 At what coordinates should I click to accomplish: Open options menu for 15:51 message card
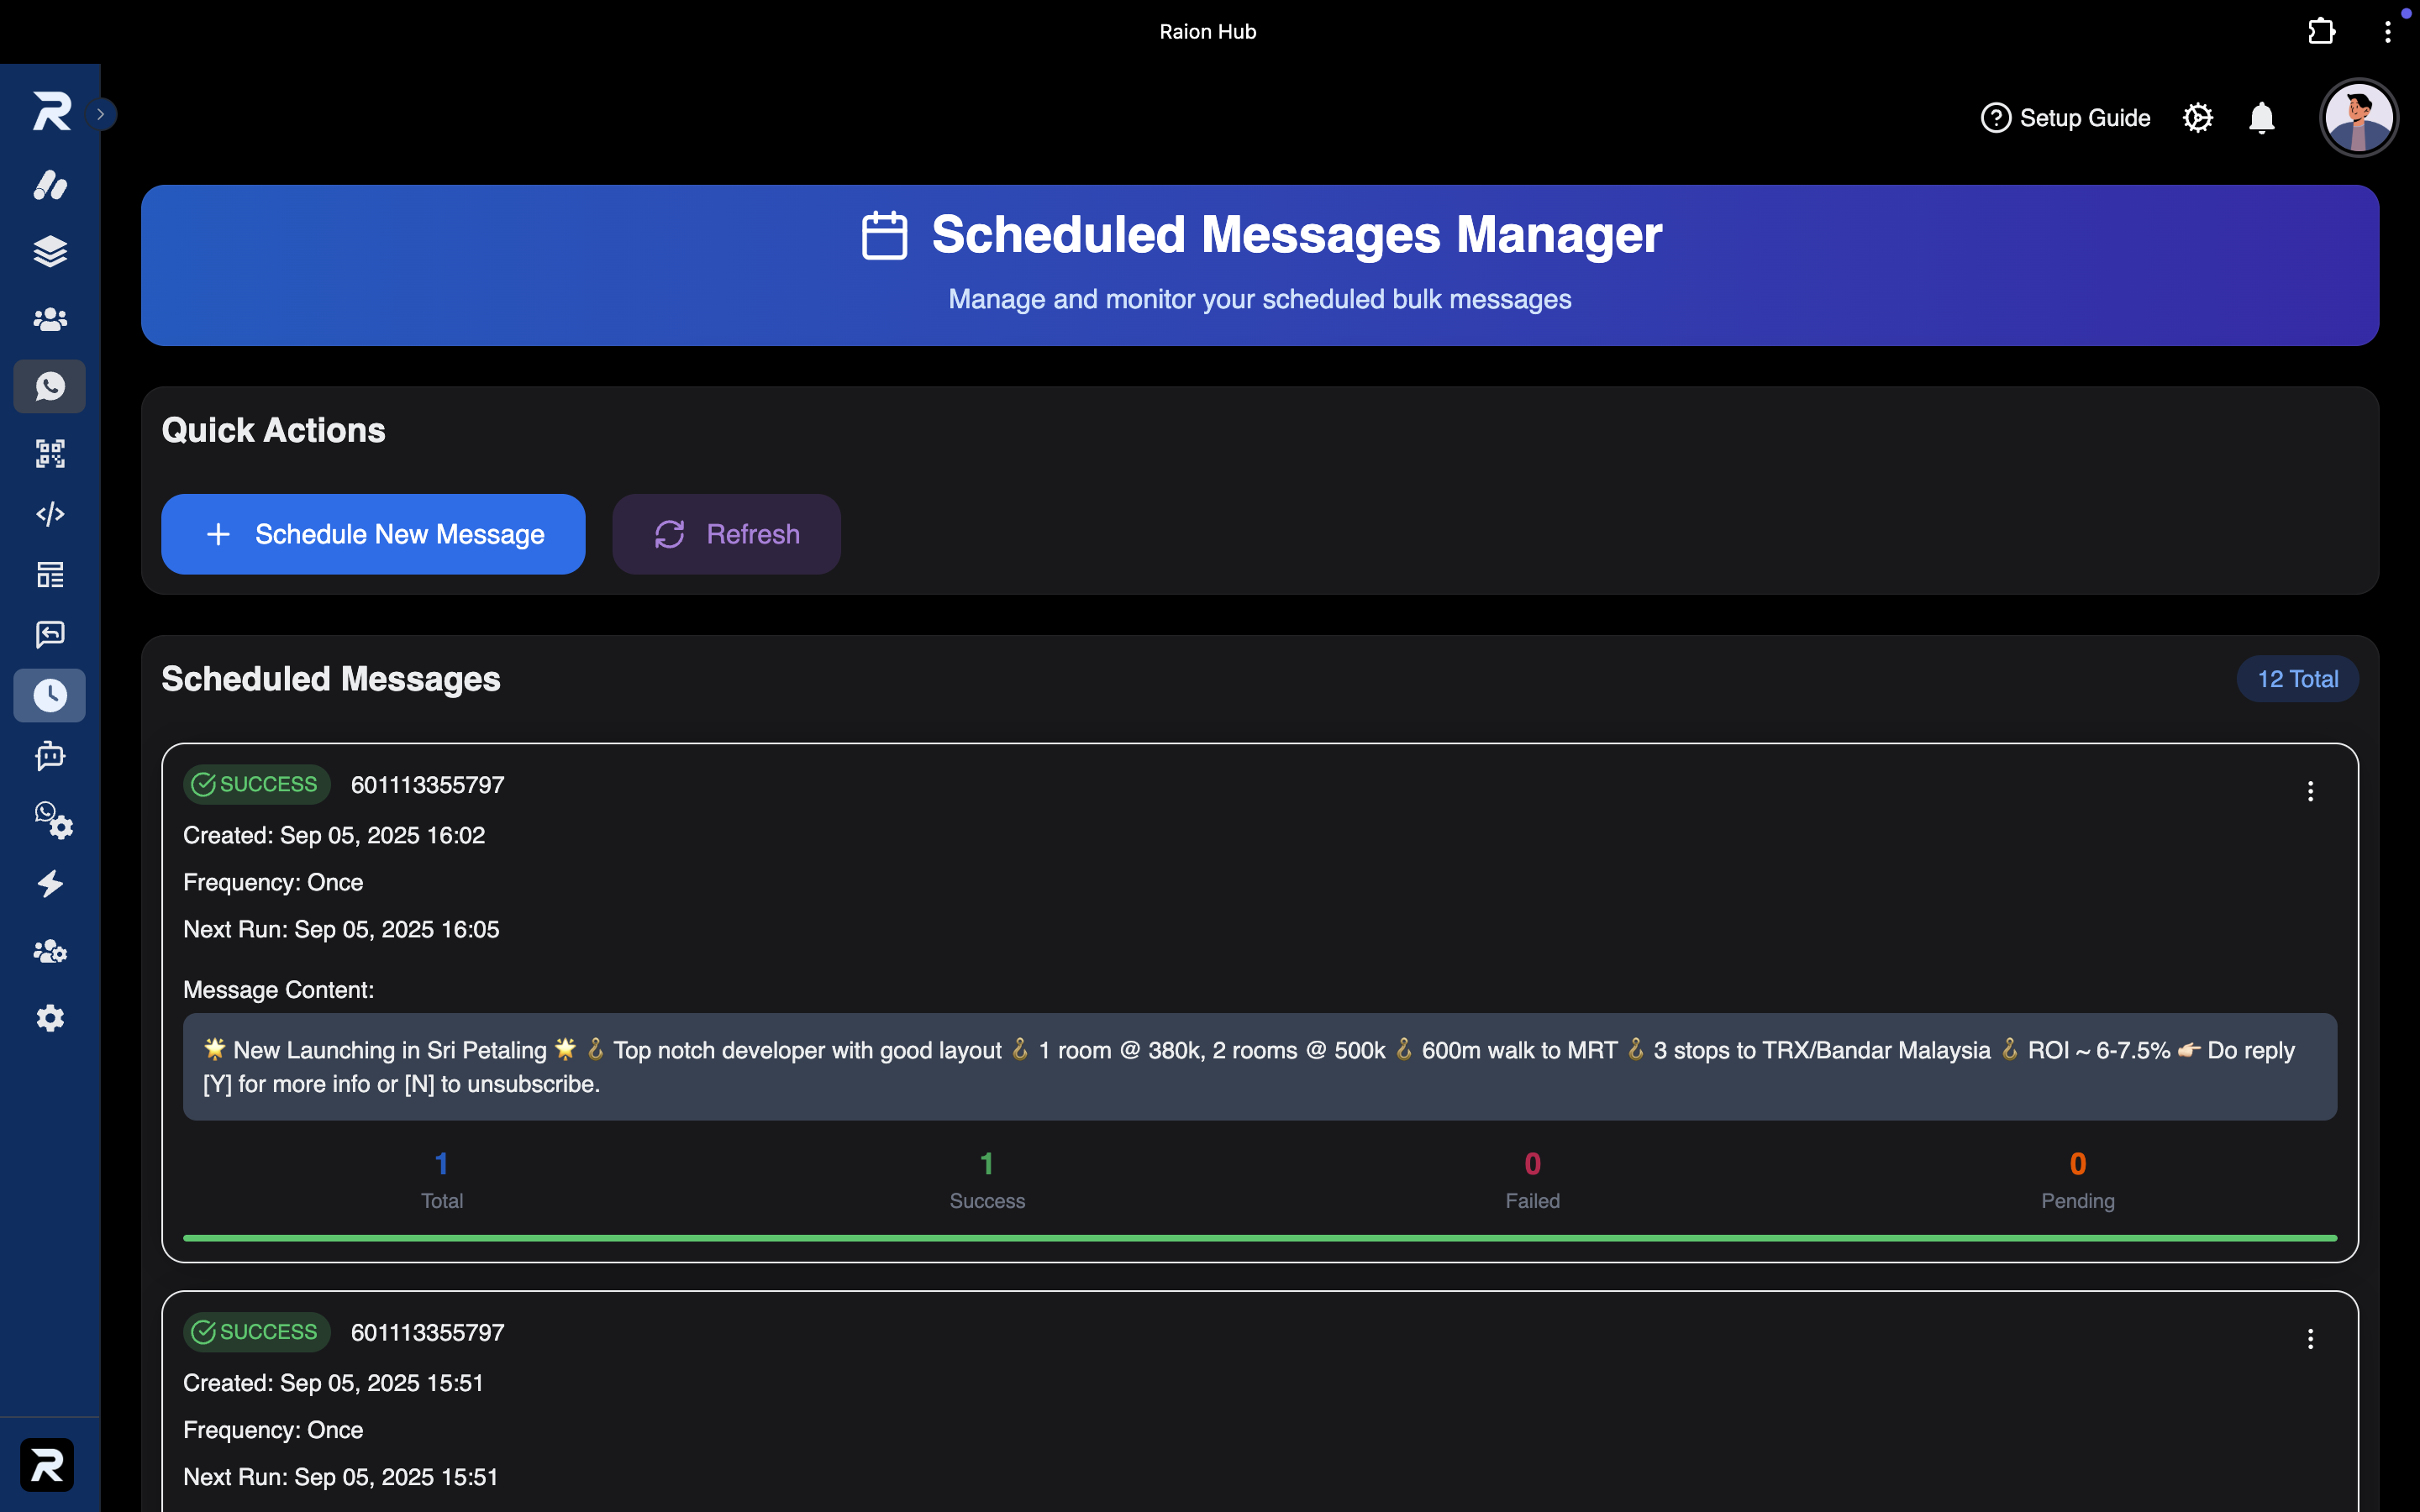coord(2311,1339)
